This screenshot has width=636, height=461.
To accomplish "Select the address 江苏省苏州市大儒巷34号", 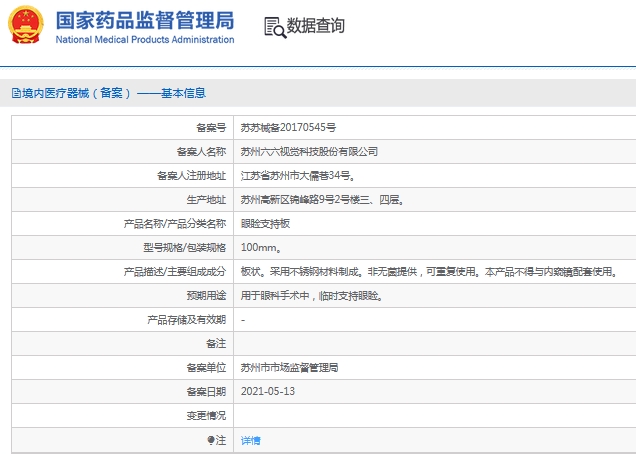I will [x=298, y=176].
